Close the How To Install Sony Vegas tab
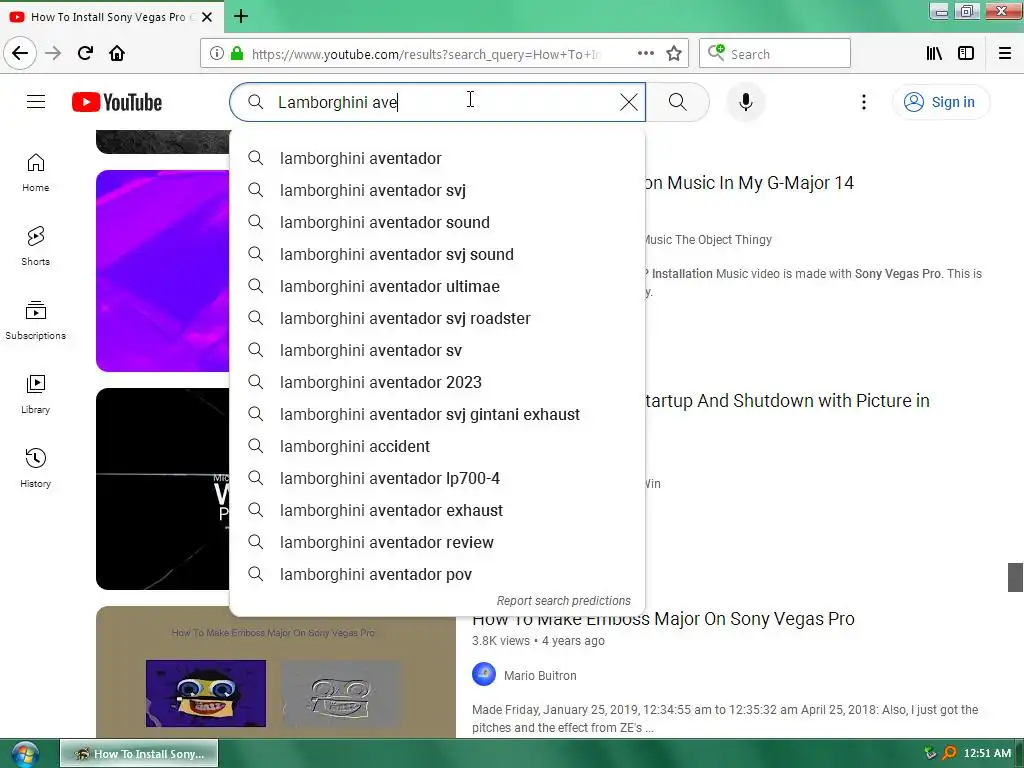Screen dimensions: 1024x768 [x=207, y=17]
